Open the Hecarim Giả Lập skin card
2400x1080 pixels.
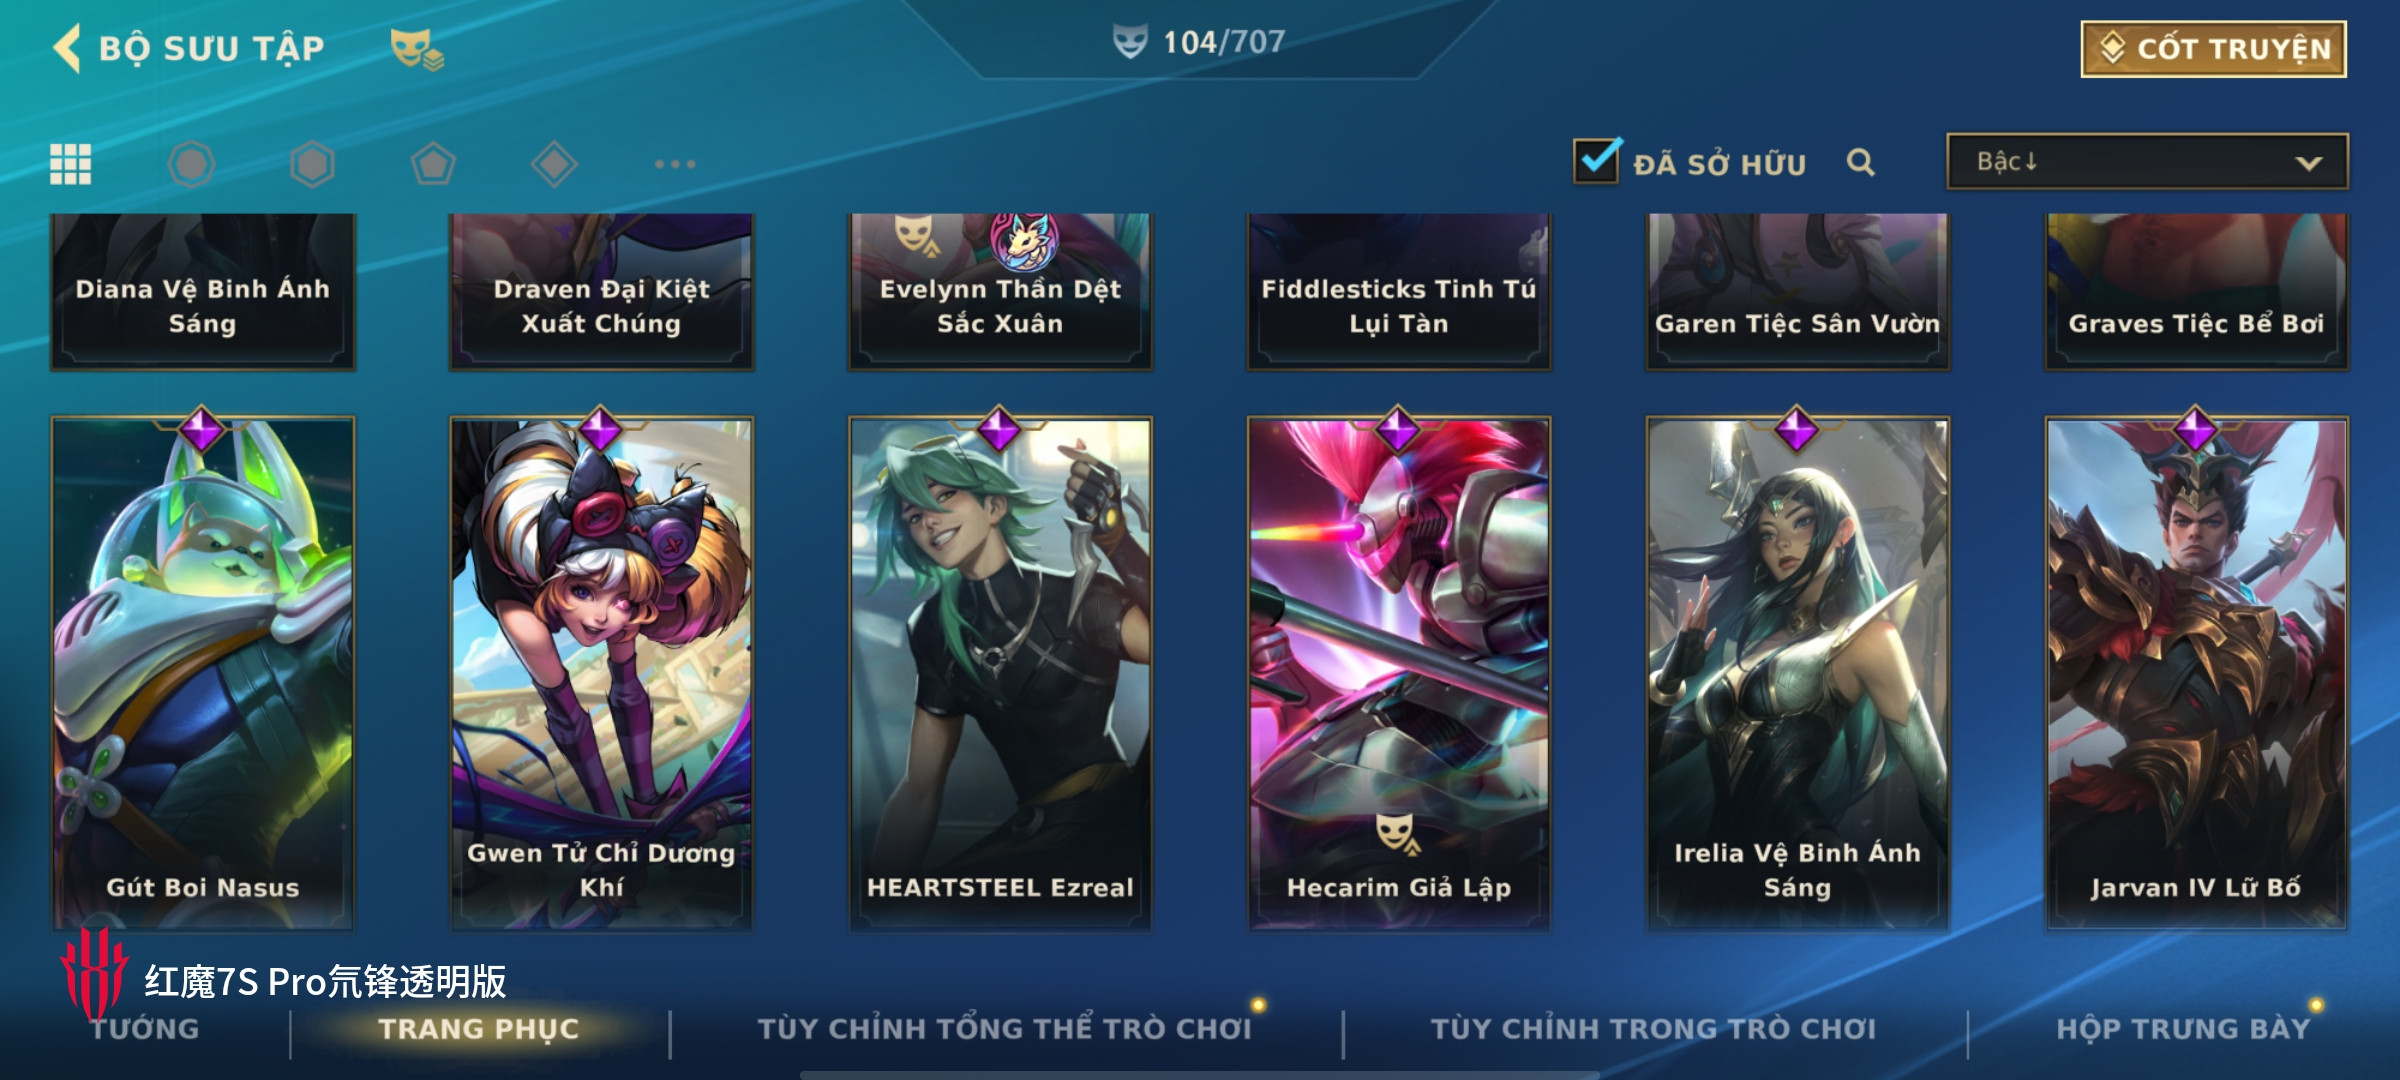(1399, 674)
